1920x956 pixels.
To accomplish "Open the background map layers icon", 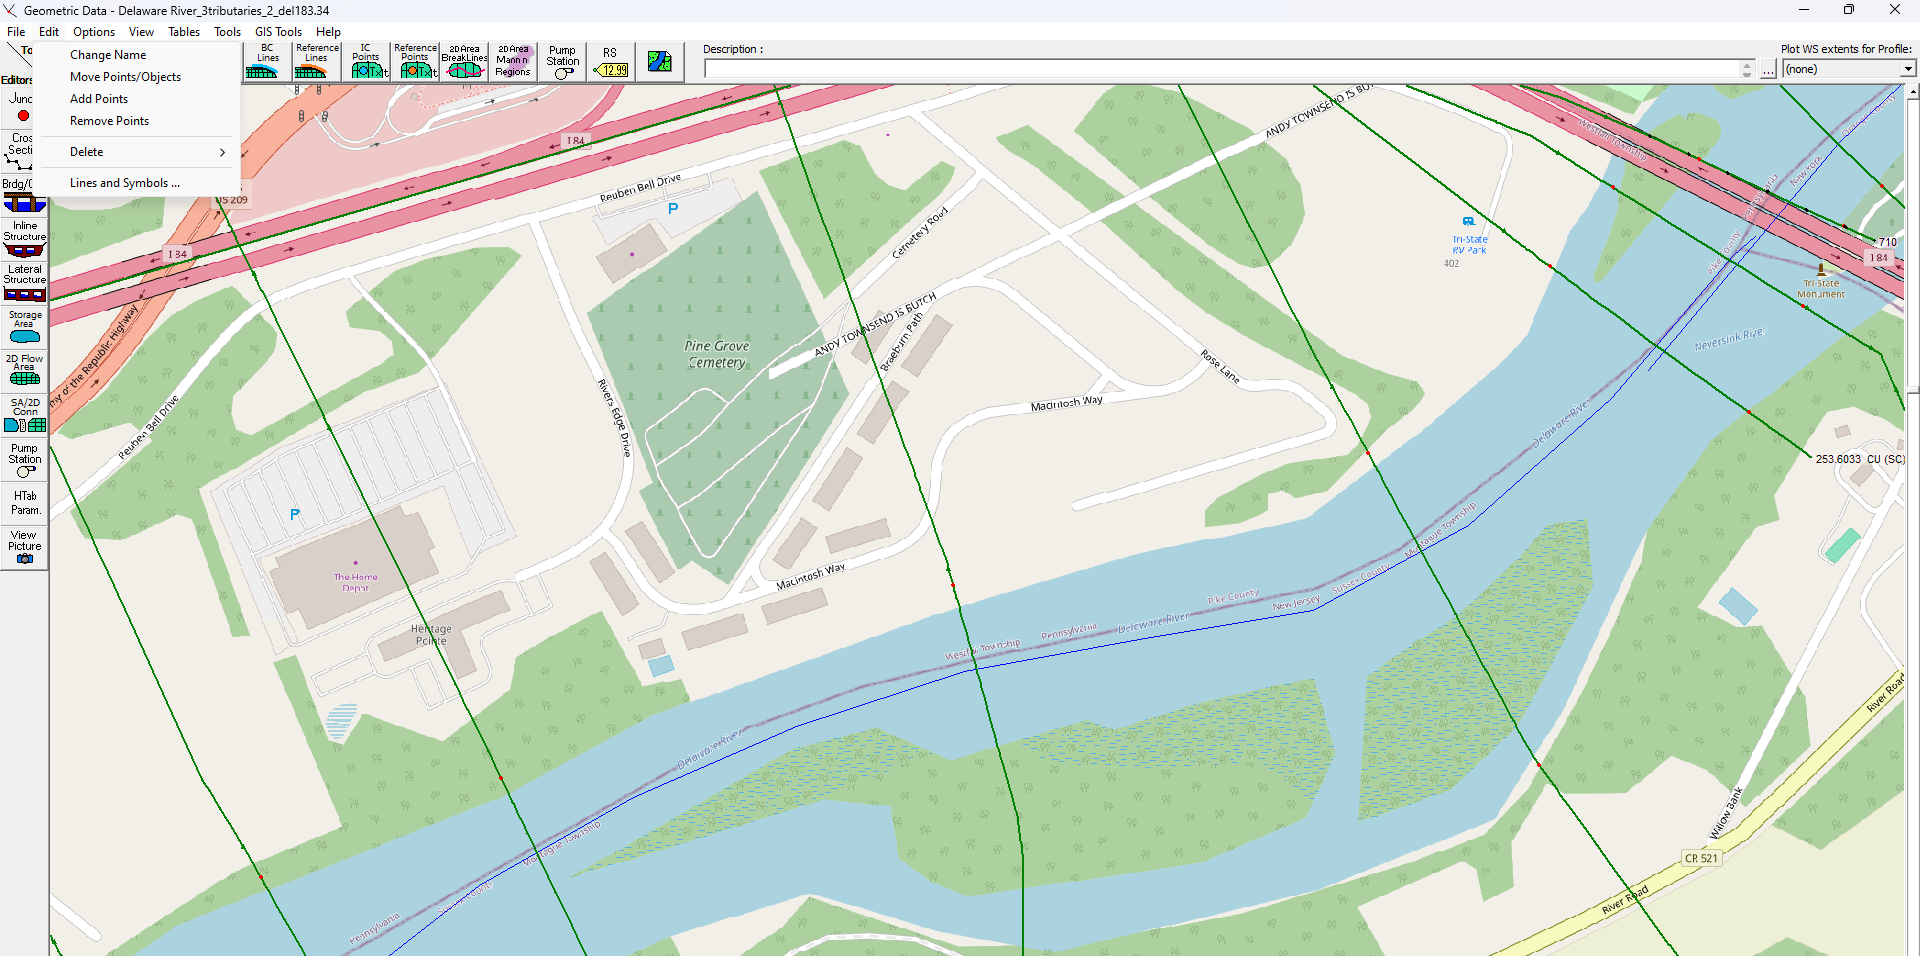I will coord(660,61).
